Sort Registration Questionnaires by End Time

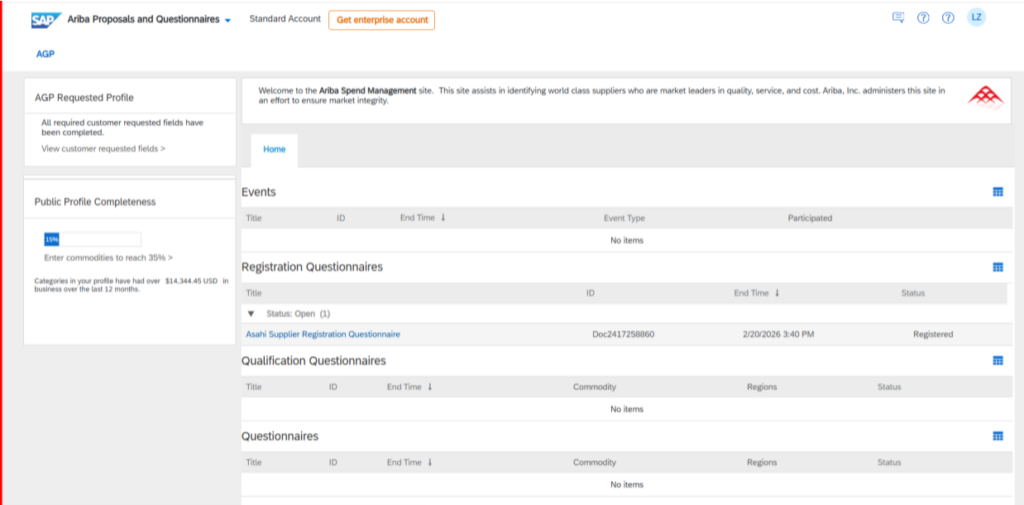tap(756, 293)
